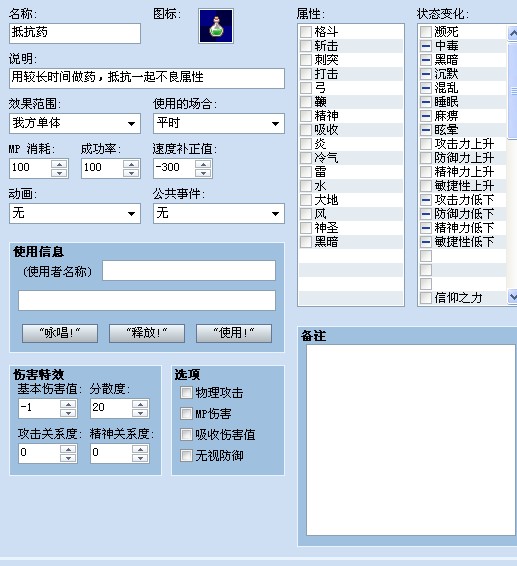Image resolution: width=517 pixels, height=566 pixels.
Task: Check the 大地 earth attribute box
Action: pos(306,200)
